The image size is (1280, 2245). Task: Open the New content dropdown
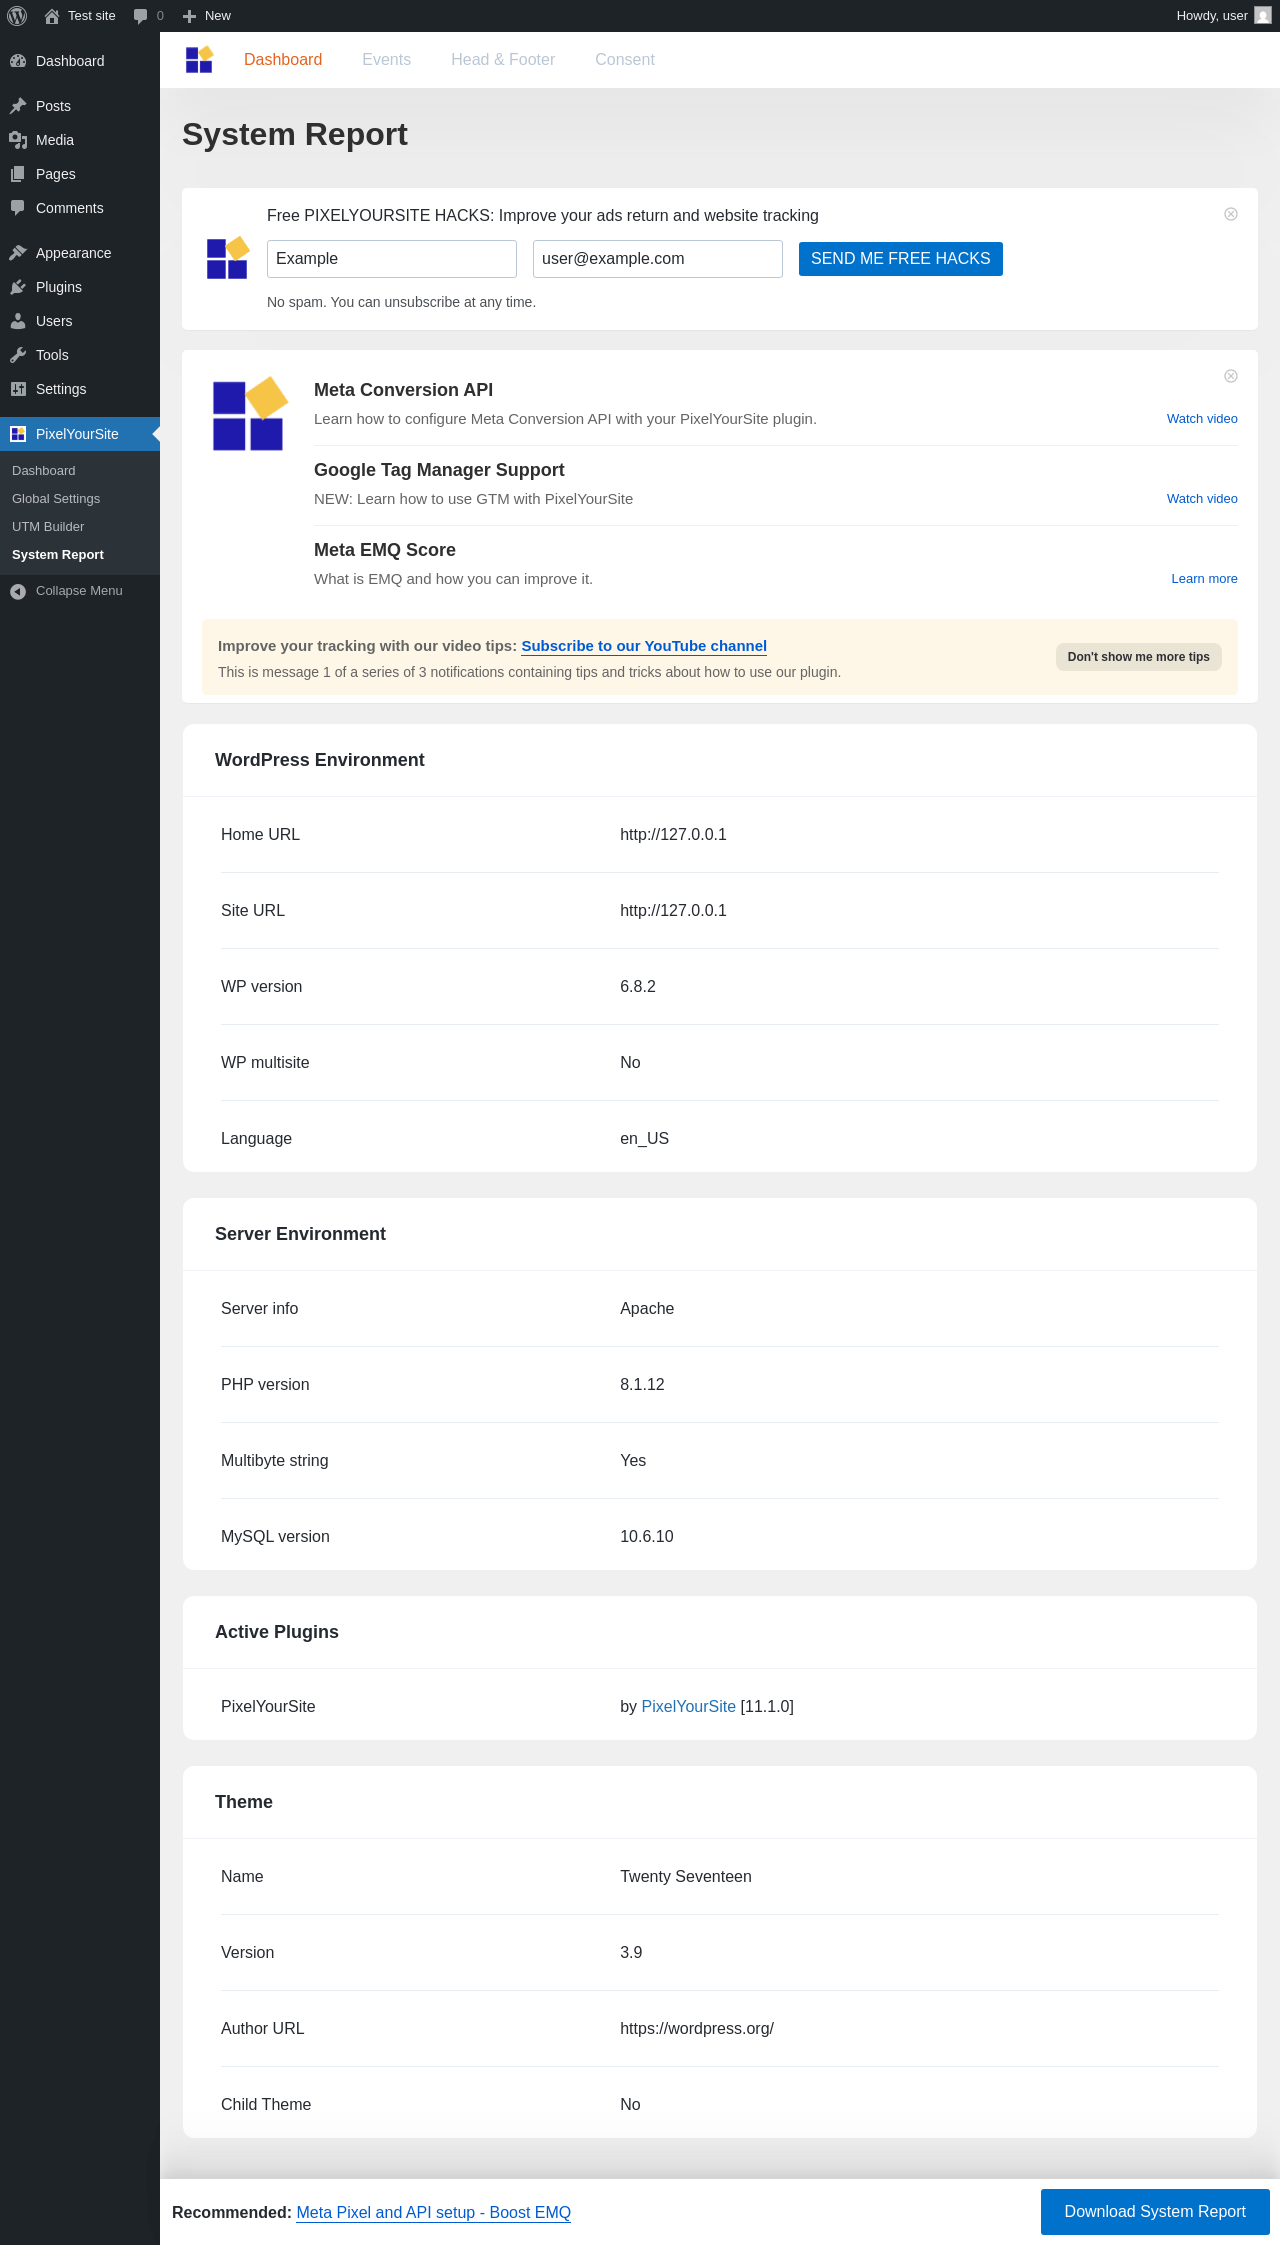coord(207,16)
